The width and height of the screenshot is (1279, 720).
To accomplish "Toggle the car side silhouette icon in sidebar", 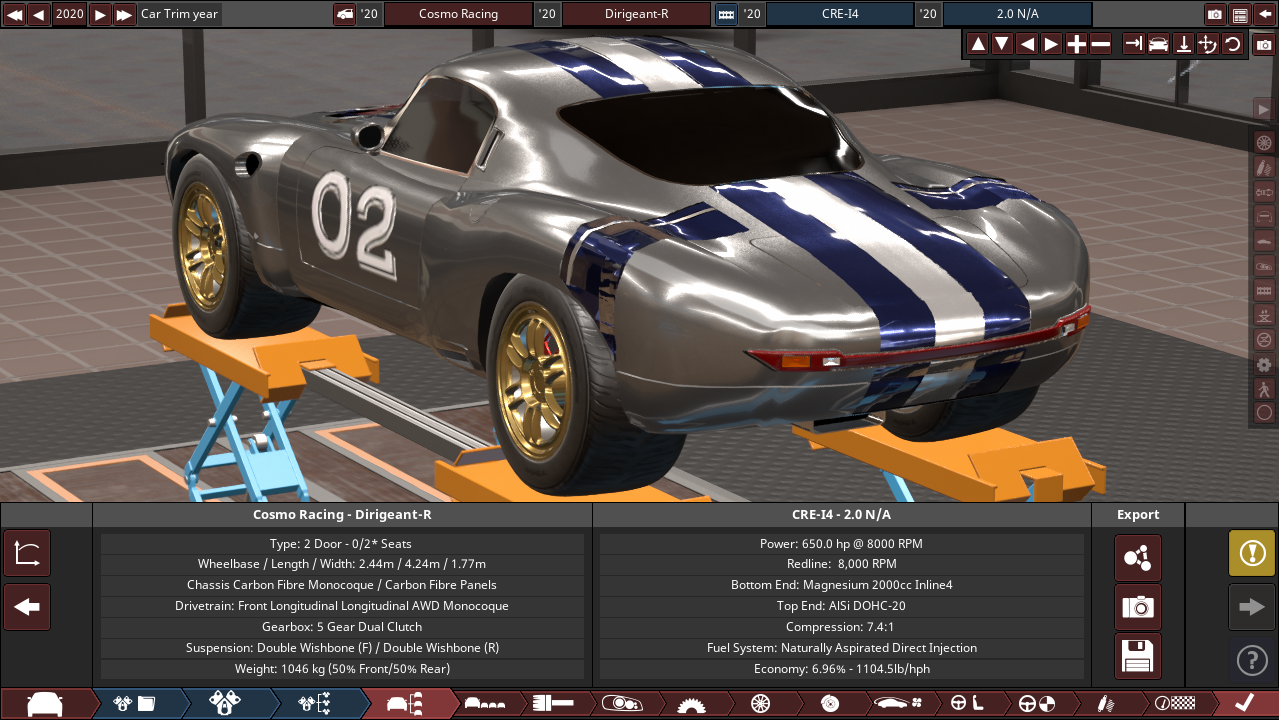I will (x=1264, y=241).
